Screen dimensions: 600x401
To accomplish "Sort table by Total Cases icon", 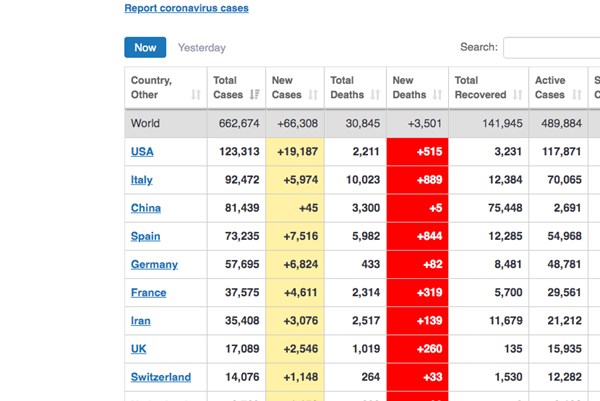I will tap(254, 95).
